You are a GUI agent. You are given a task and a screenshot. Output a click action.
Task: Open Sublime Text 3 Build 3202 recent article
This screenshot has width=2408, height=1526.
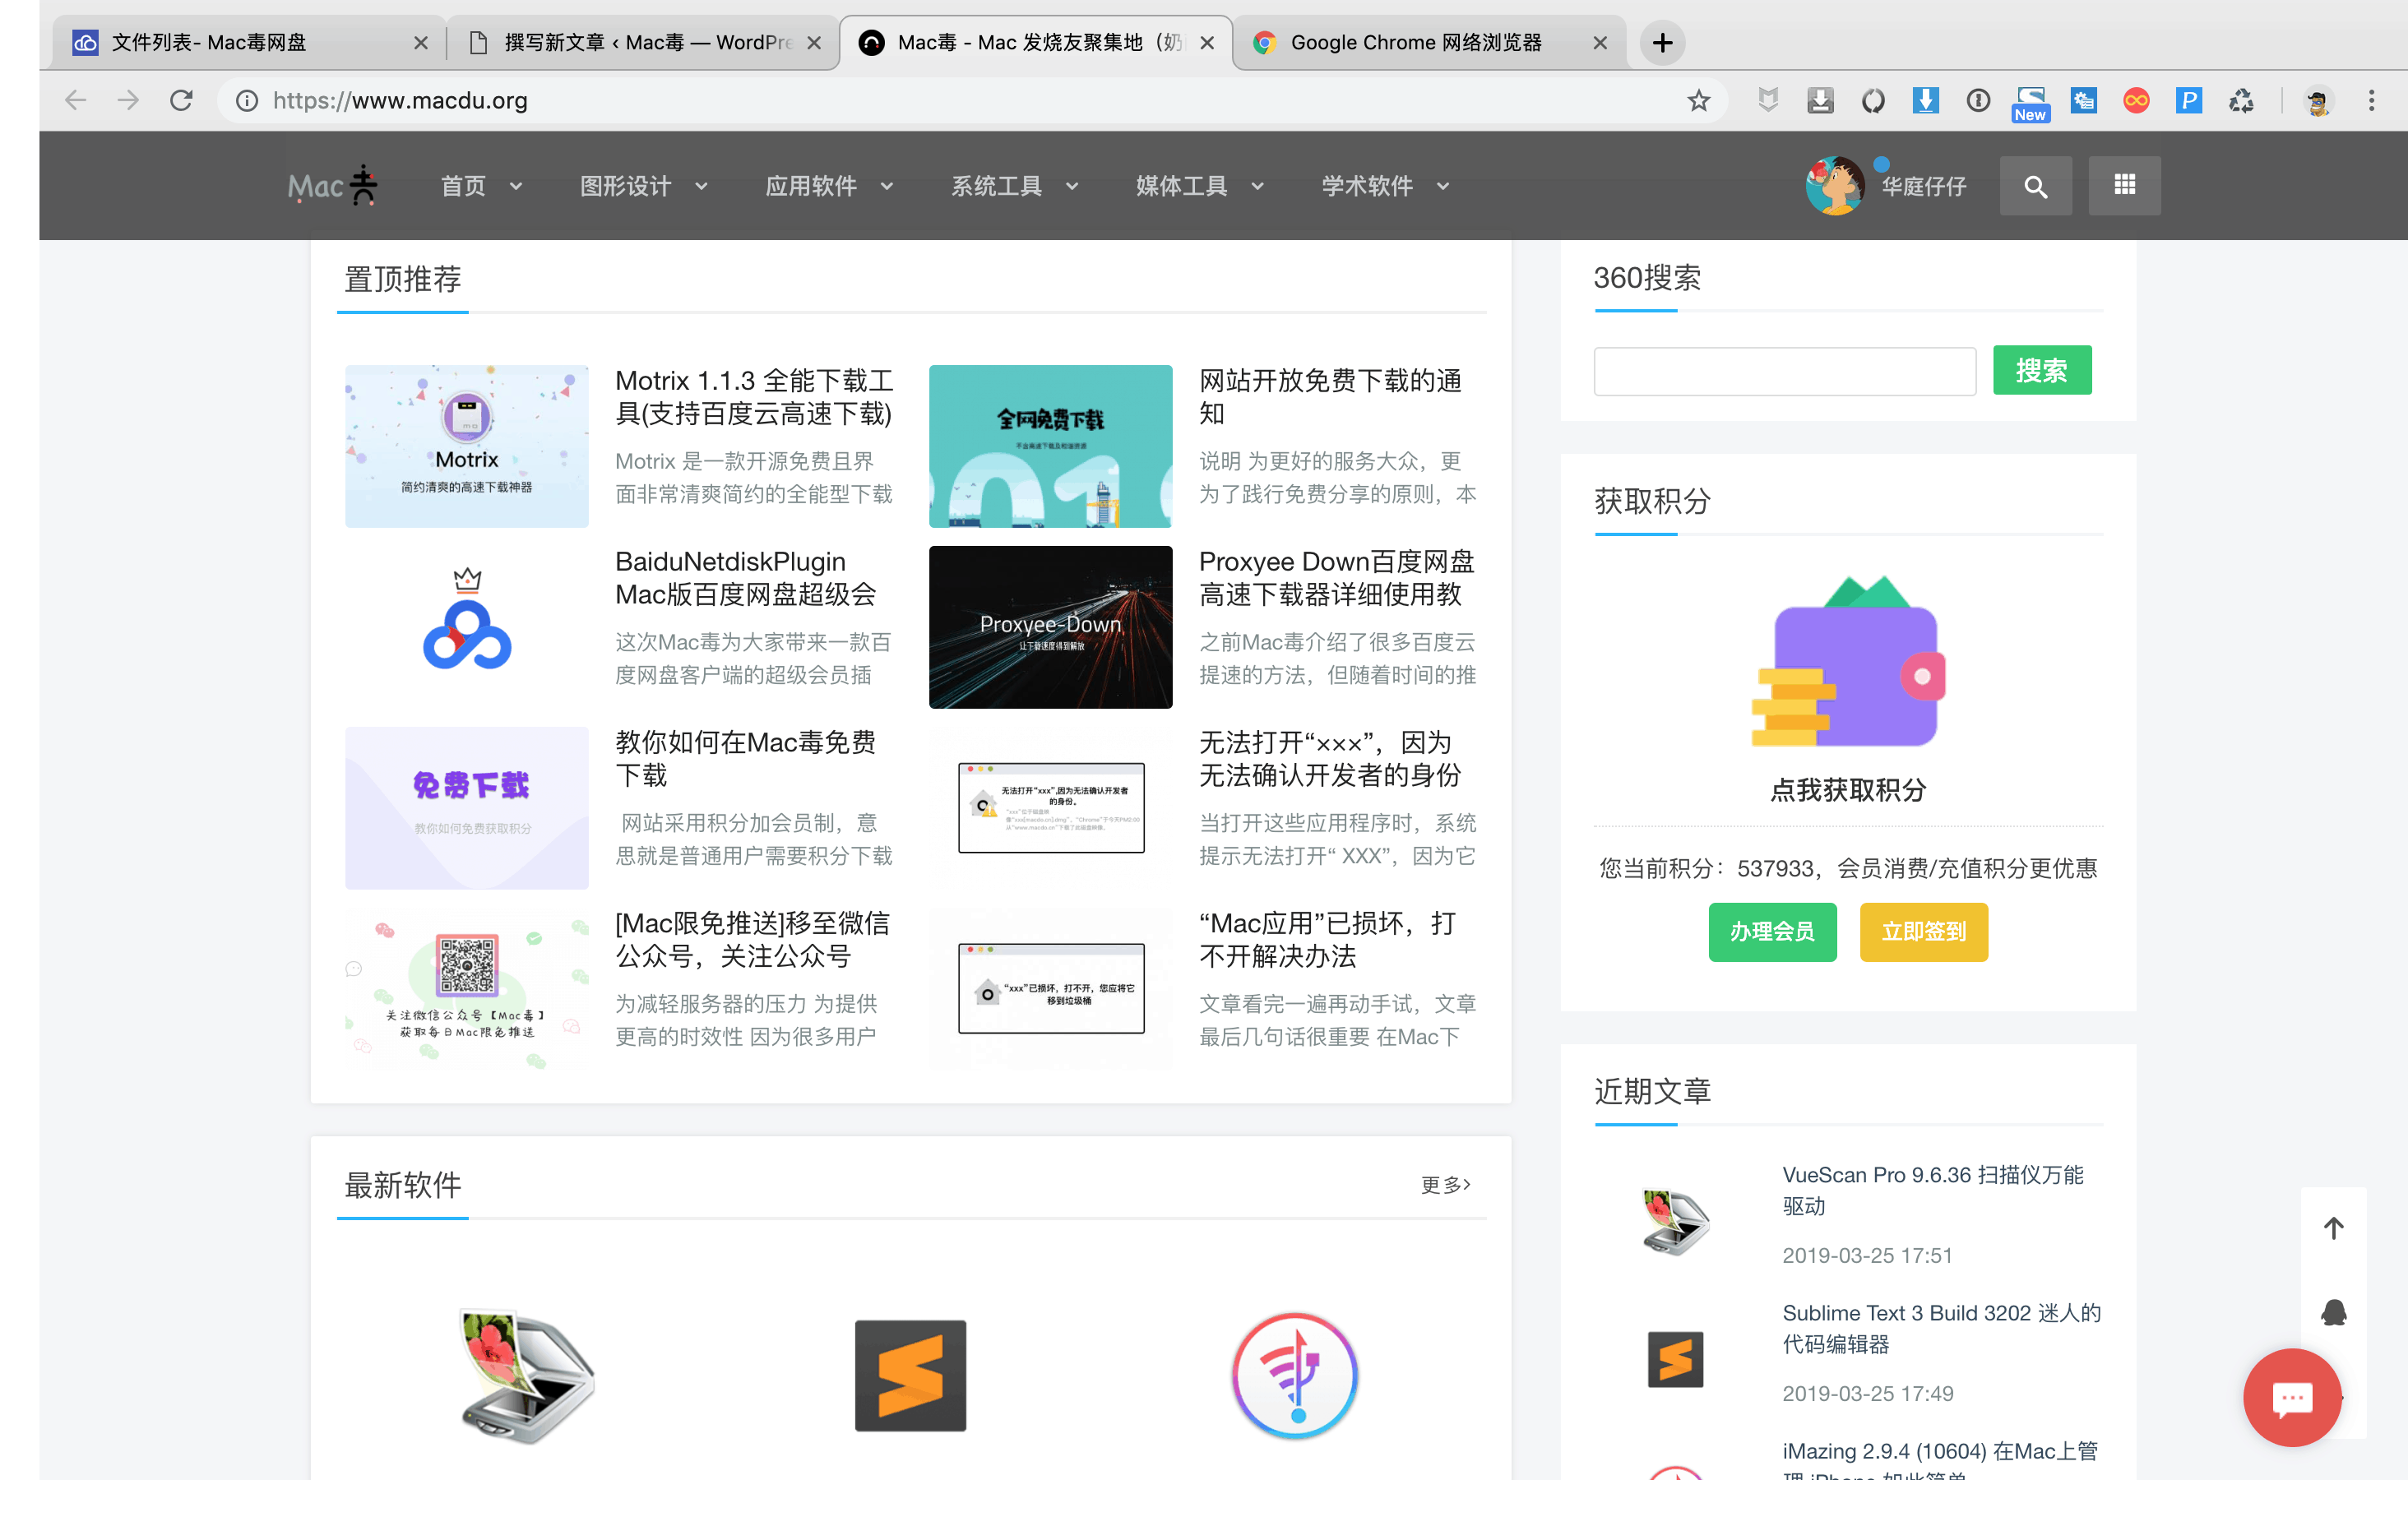pos(1941,1328)
